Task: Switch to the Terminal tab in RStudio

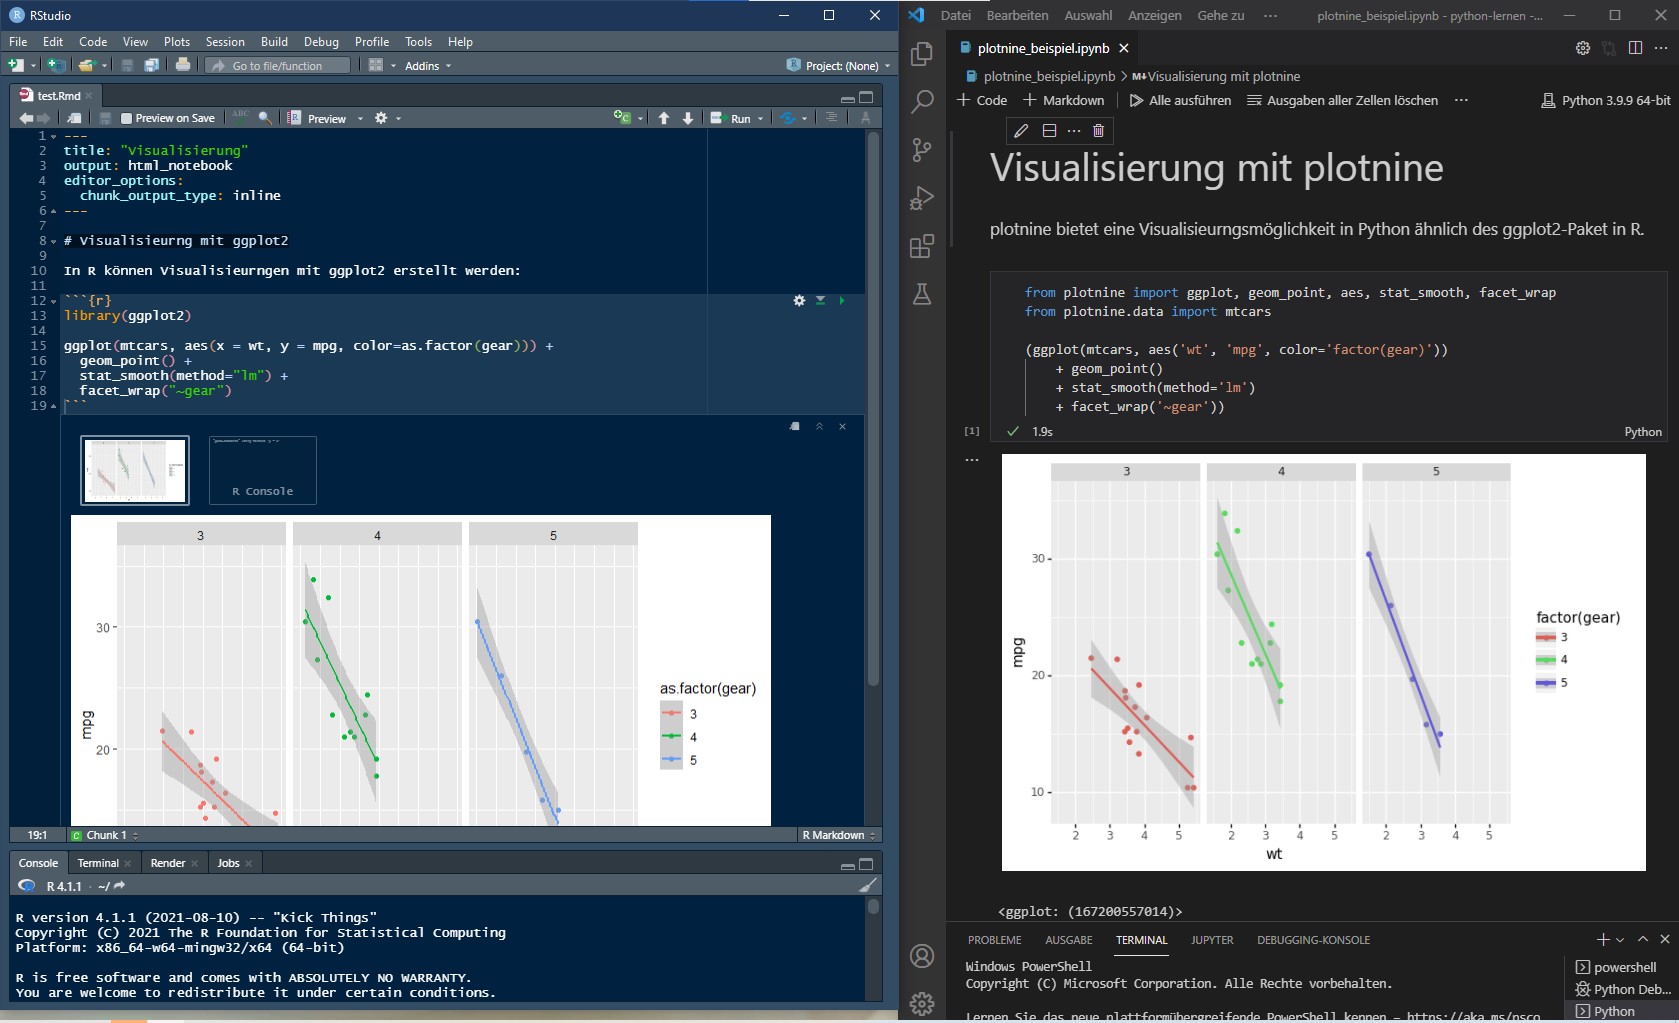Action: 98,863
